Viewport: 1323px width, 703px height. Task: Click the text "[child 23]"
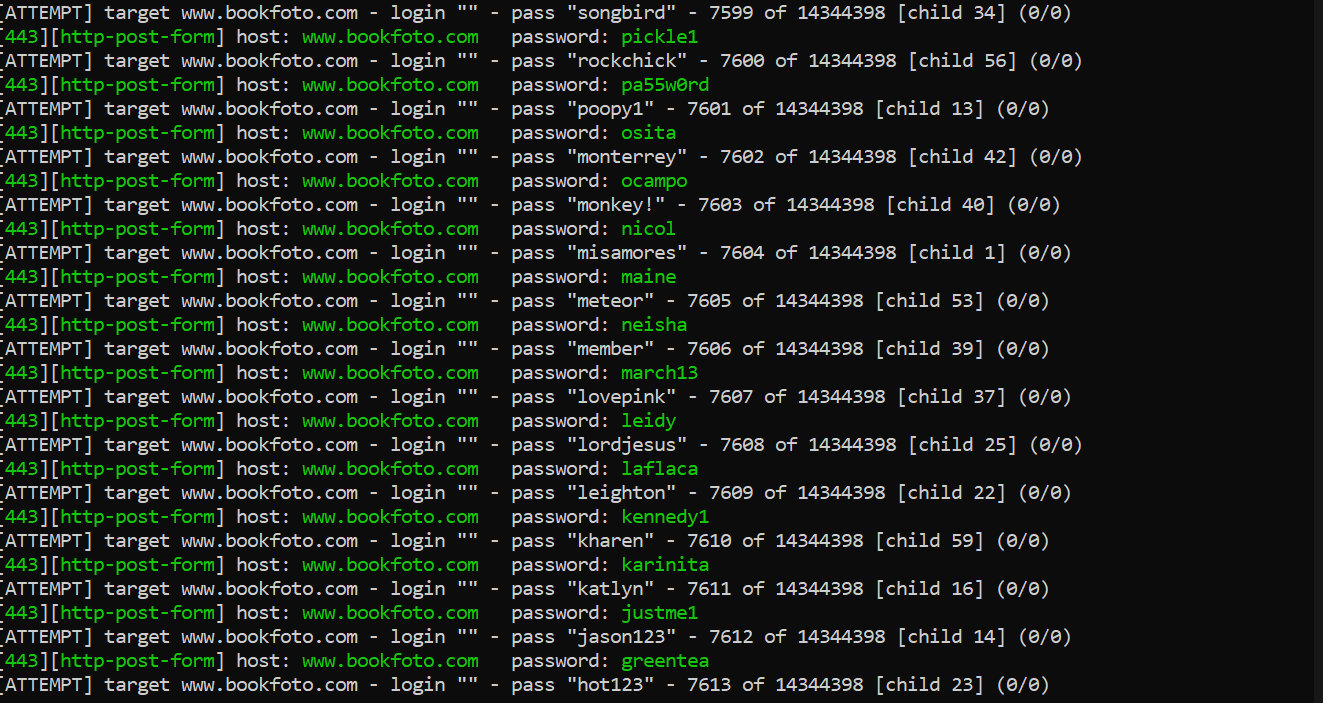pos(928,685)
